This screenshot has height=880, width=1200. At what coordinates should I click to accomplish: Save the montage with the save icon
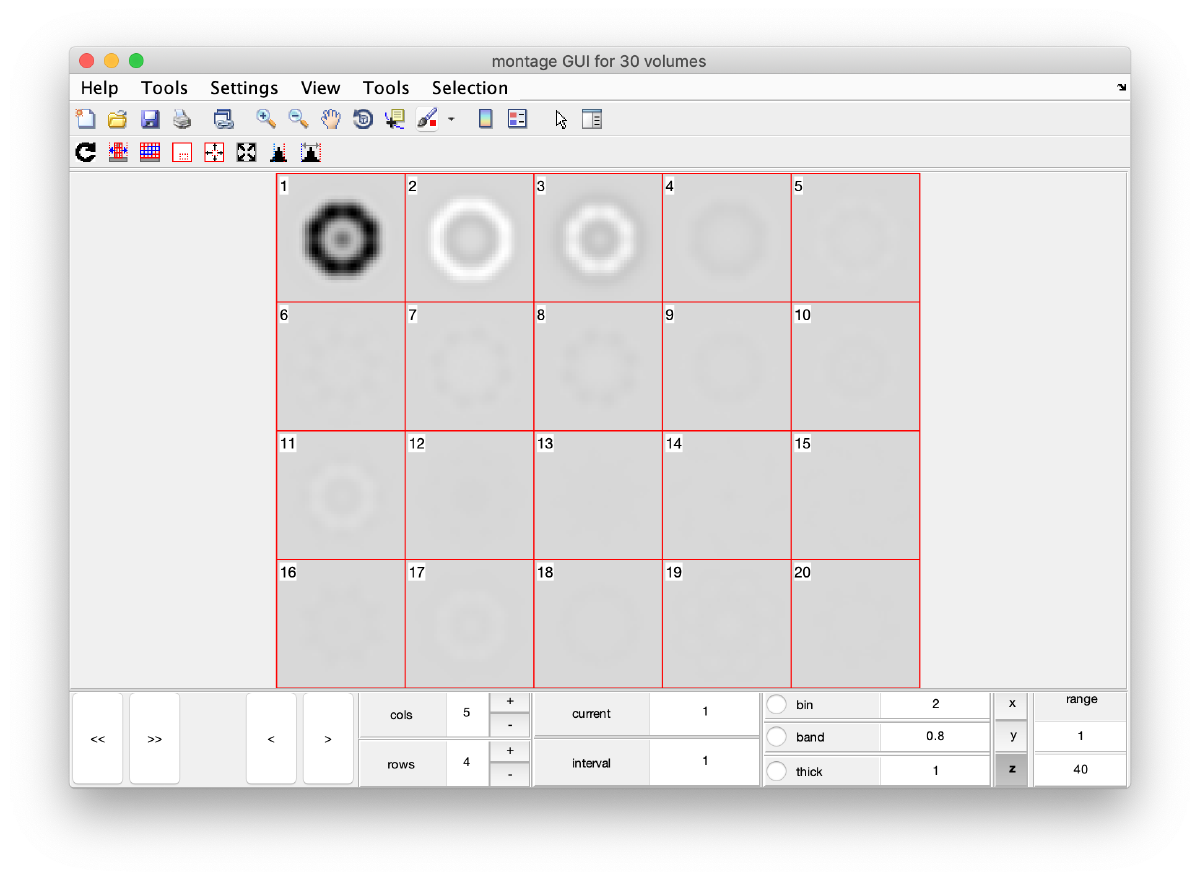click(150, 119)
